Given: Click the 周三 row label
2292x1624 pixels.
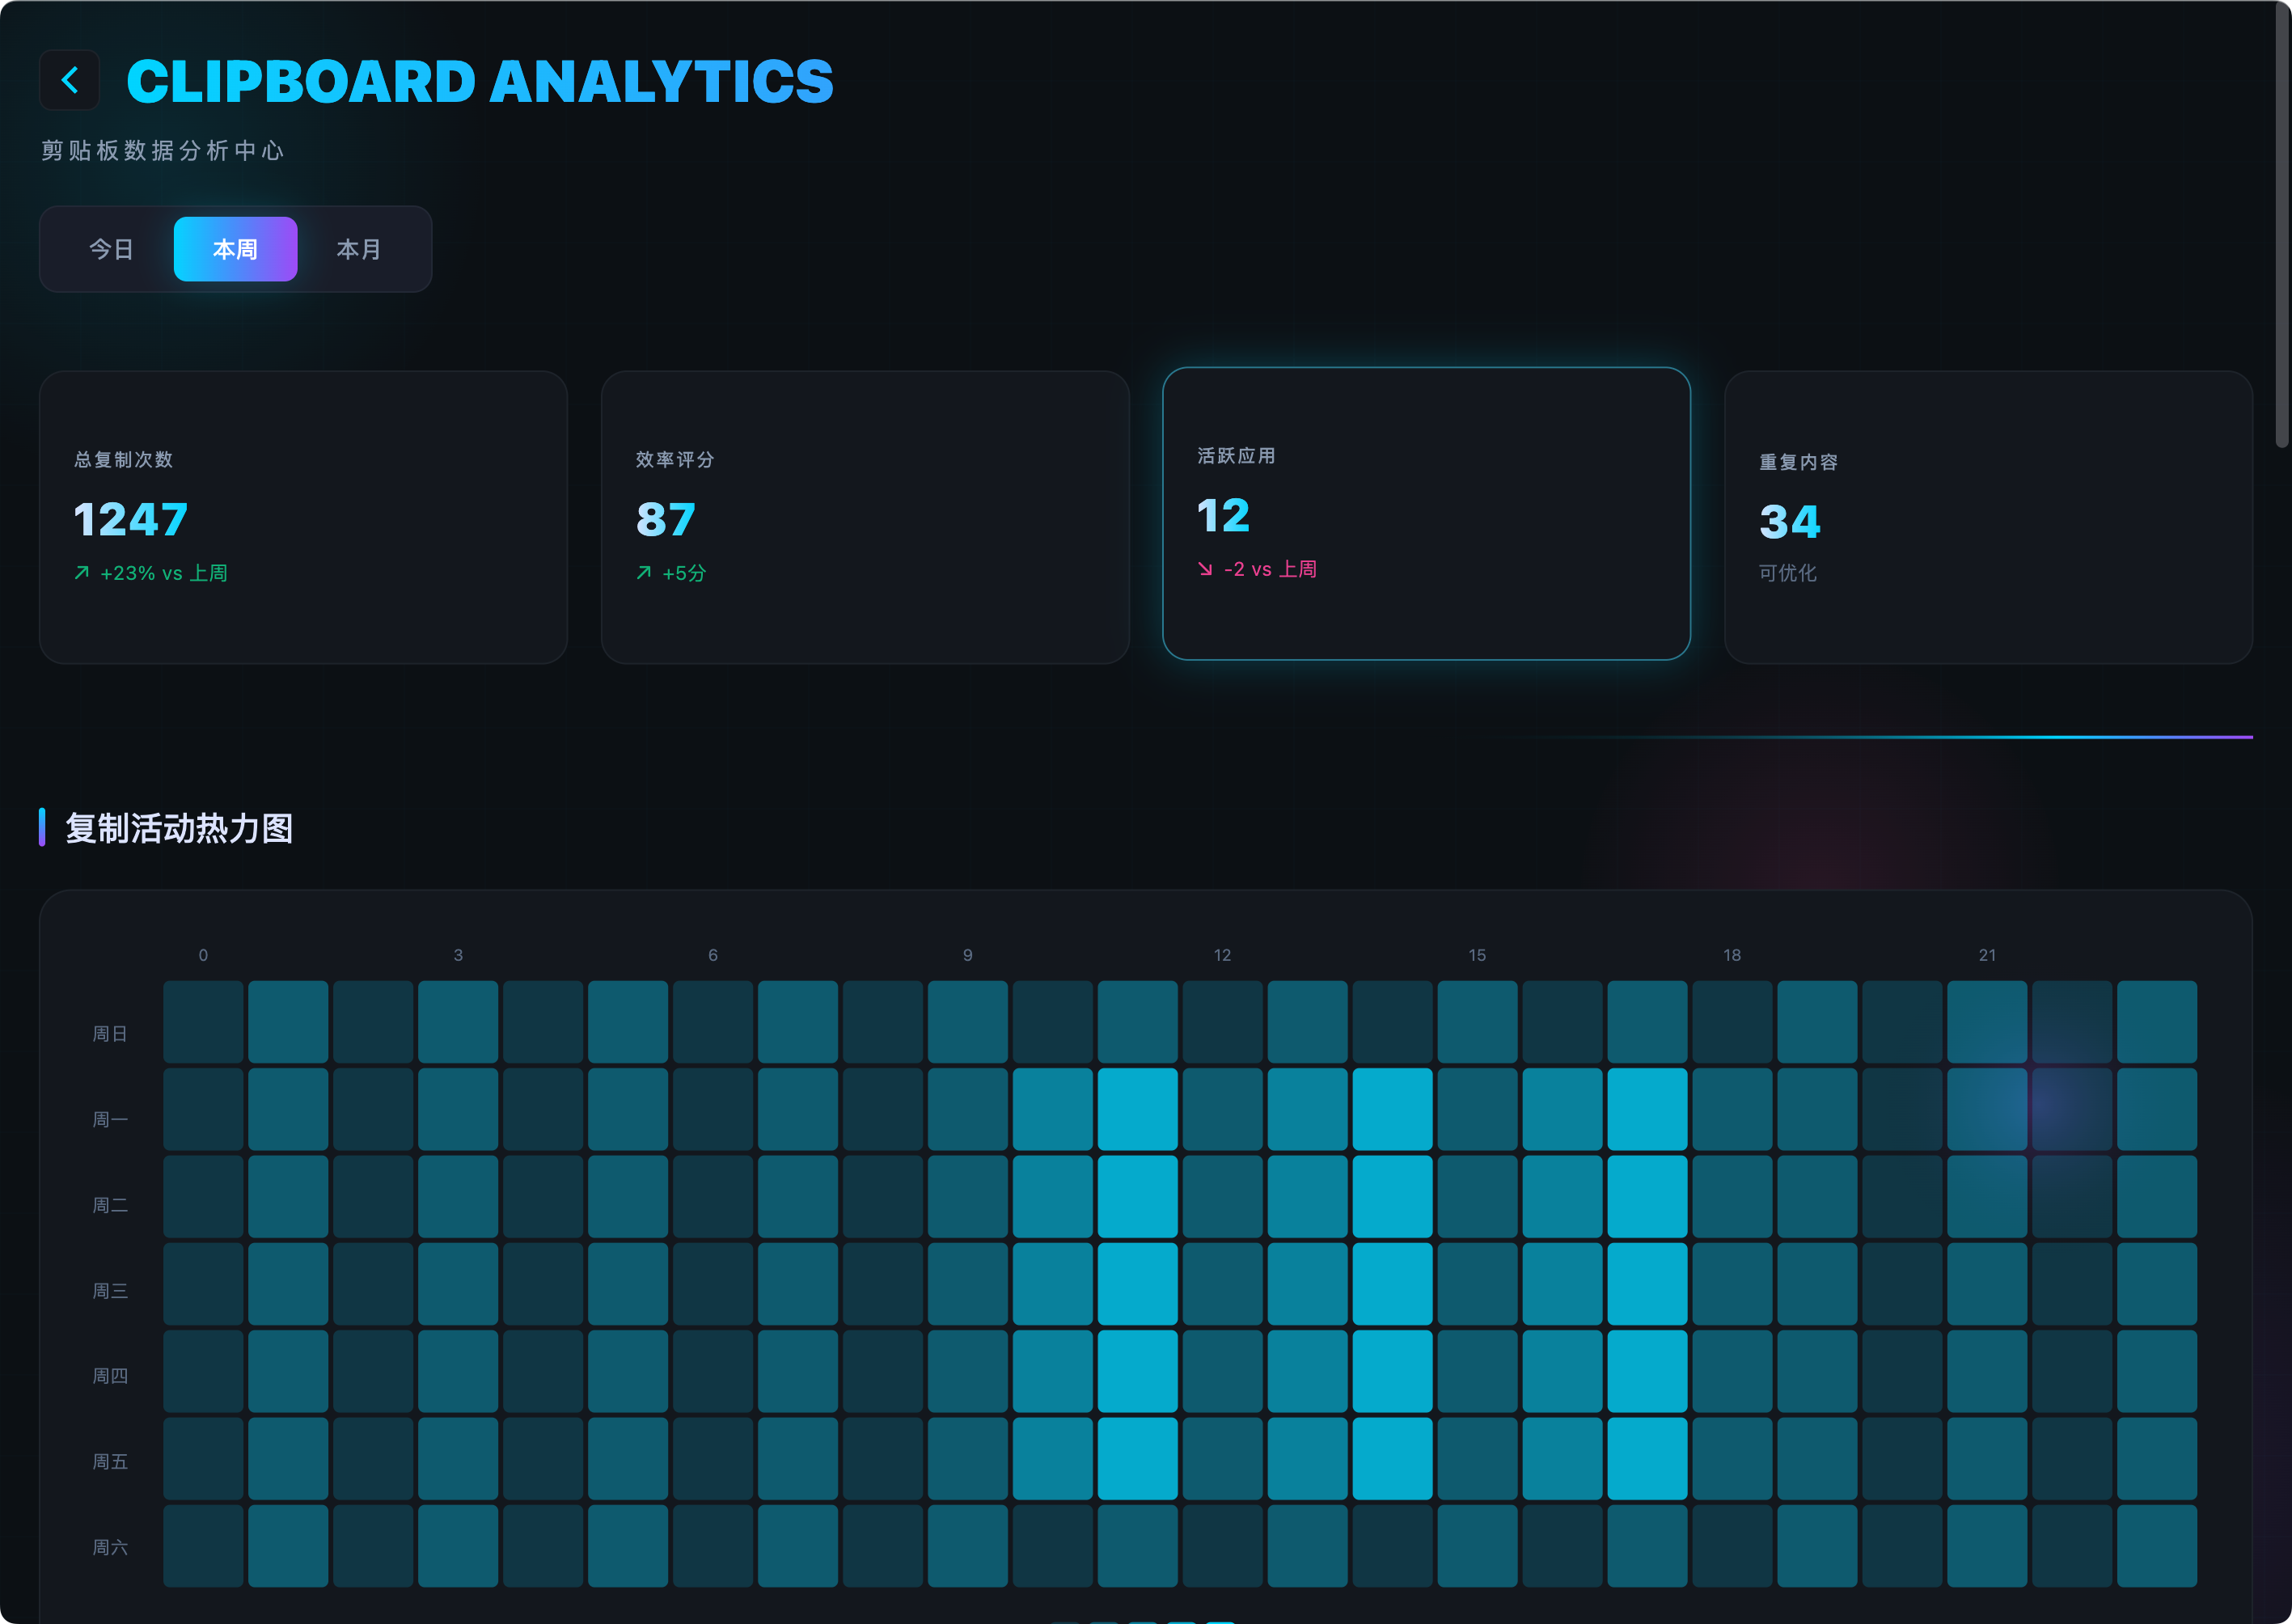Looking at the screenshot, I should pyautogui.click(x=110, y=1291).
